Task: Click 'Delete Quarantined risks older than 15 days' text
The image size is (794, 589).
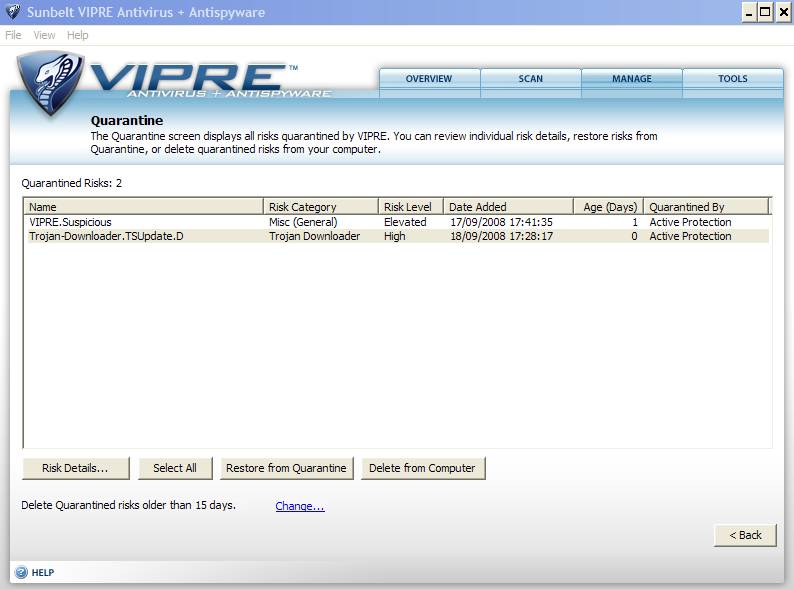Action: [129, 505]
